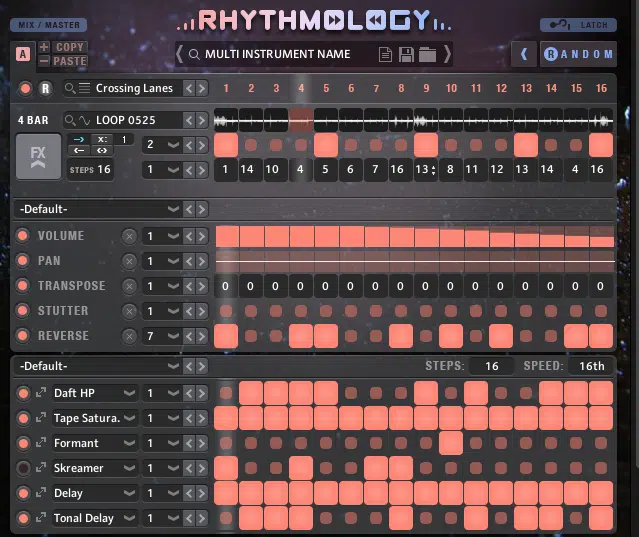Open VOLUME lane value dropdown
Screen dimensions: 639x537
point(161,236)
